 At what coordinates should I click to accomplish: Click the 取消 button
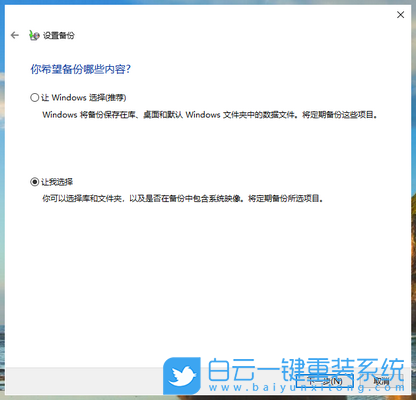382,381
